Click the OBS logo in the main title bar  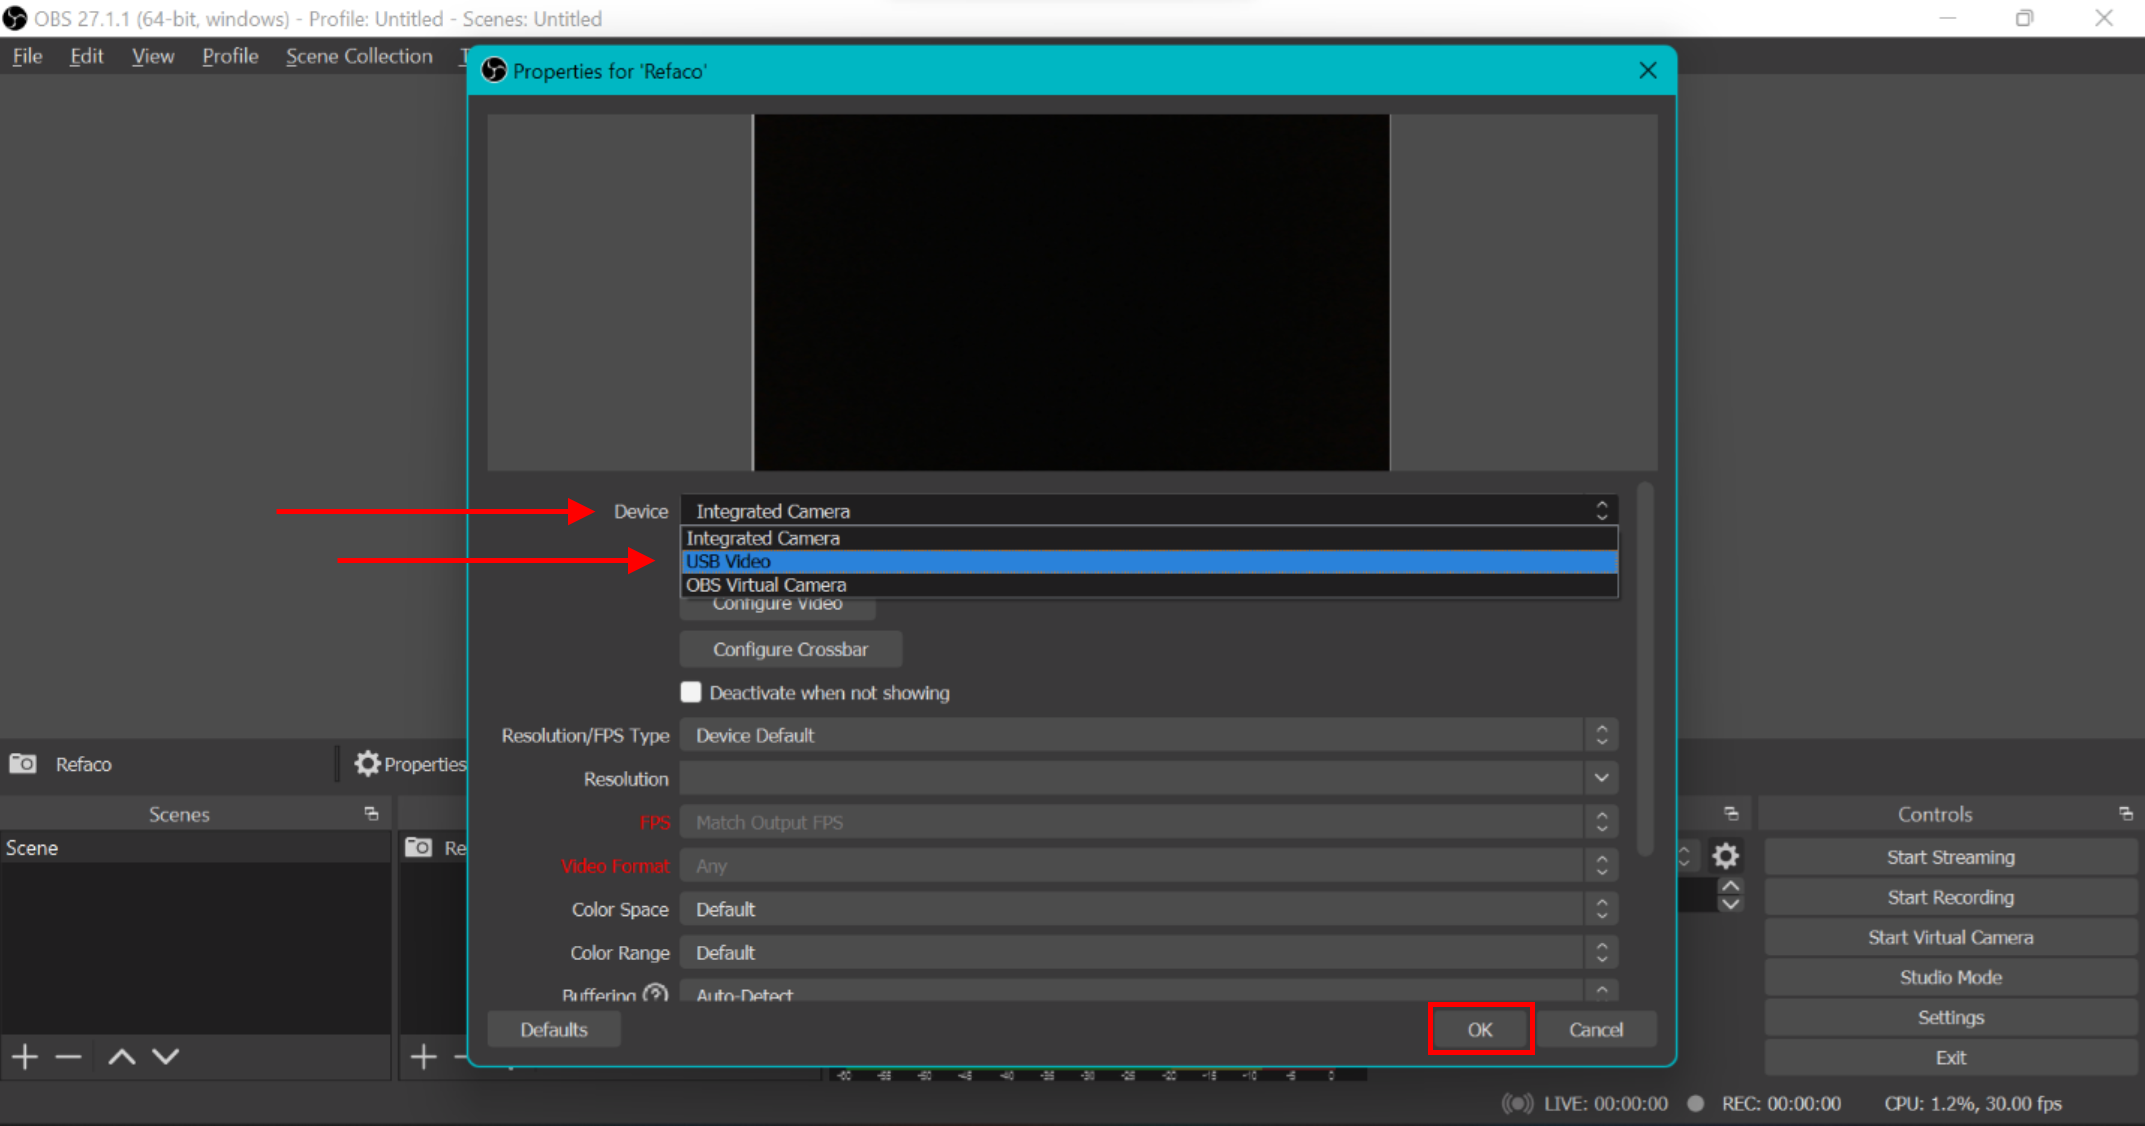tap(15, 18)
